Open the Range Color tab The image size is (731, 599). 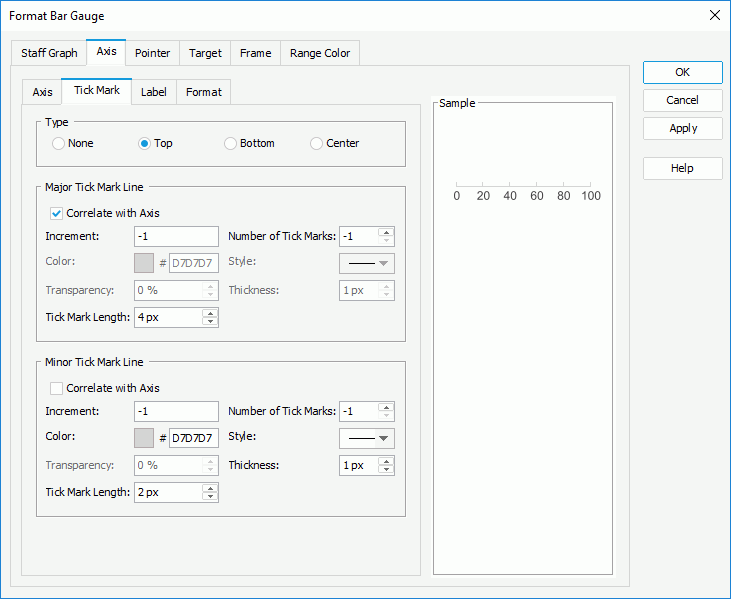click(x=320, y=53)
